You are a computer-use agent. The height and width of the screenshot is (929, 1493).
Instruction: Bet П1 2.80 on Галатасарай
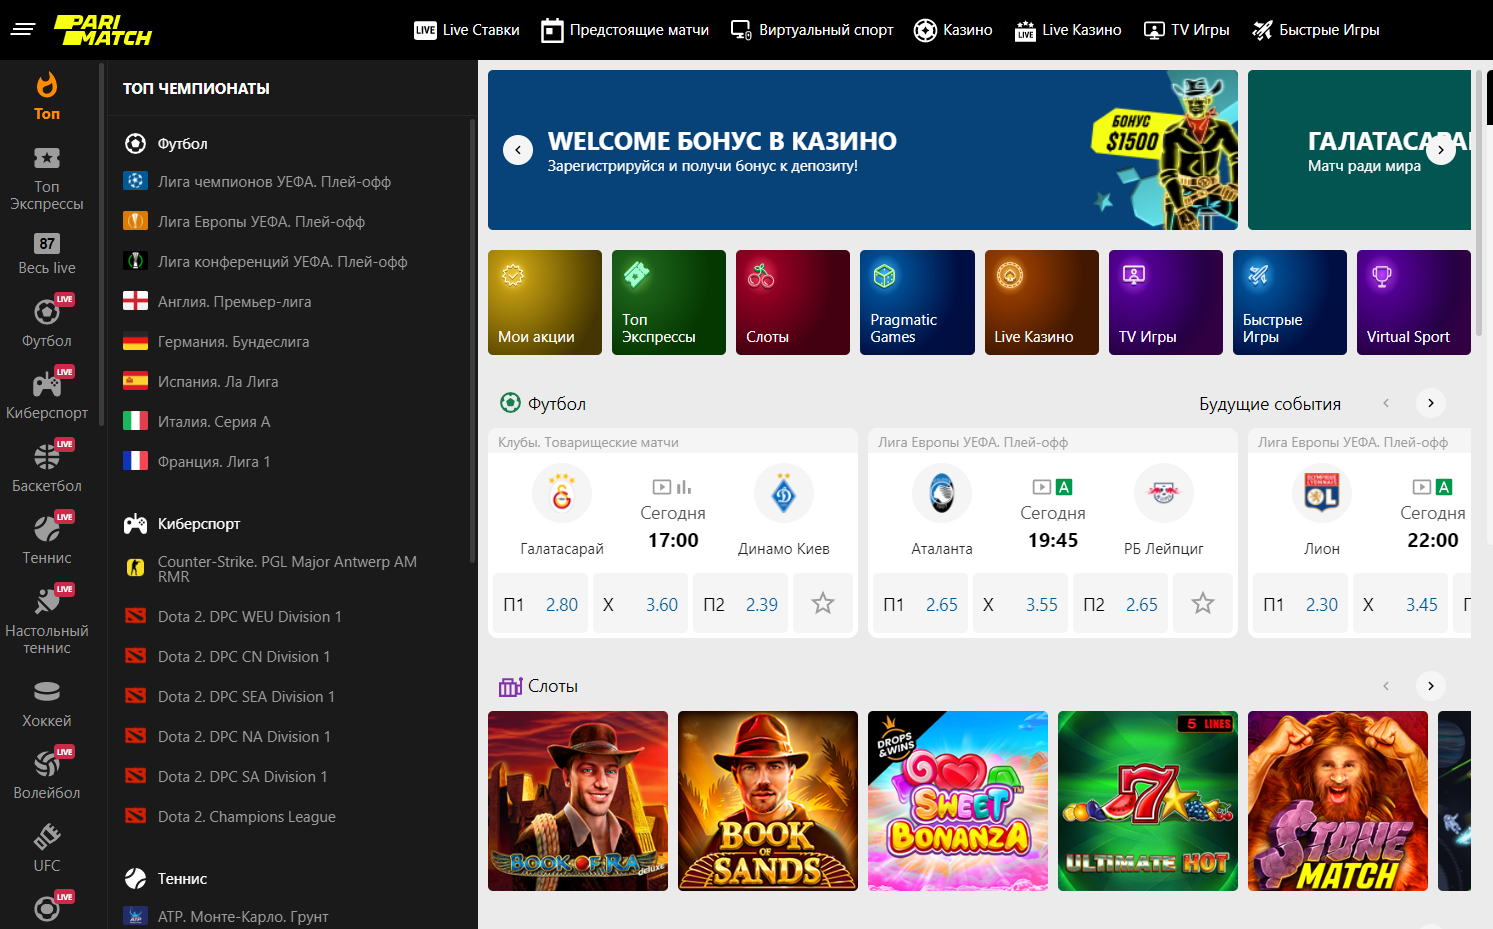coord(541,603)
